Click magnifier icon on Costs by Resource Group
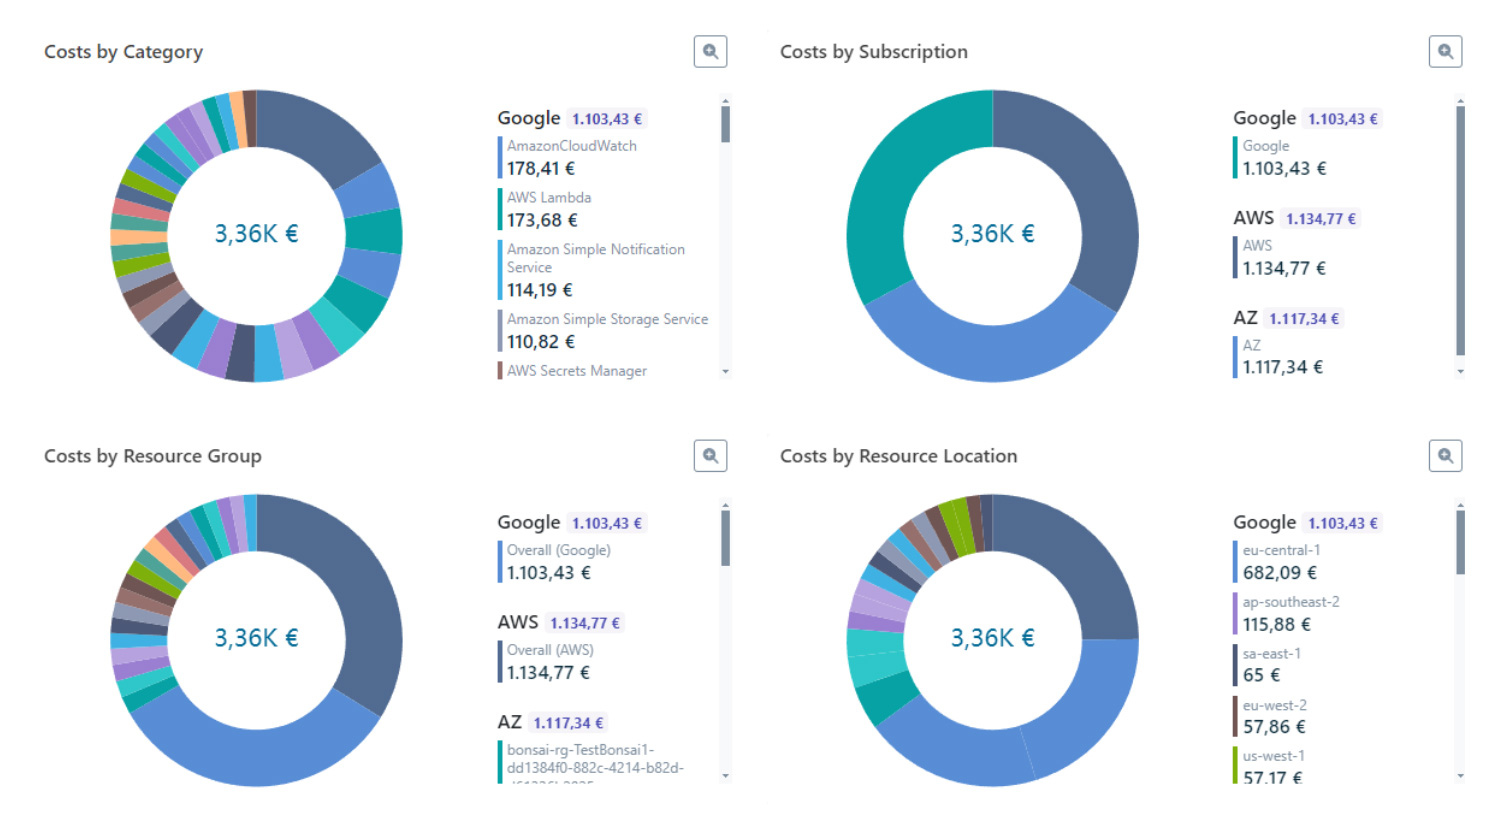 [x=710, y=456]
